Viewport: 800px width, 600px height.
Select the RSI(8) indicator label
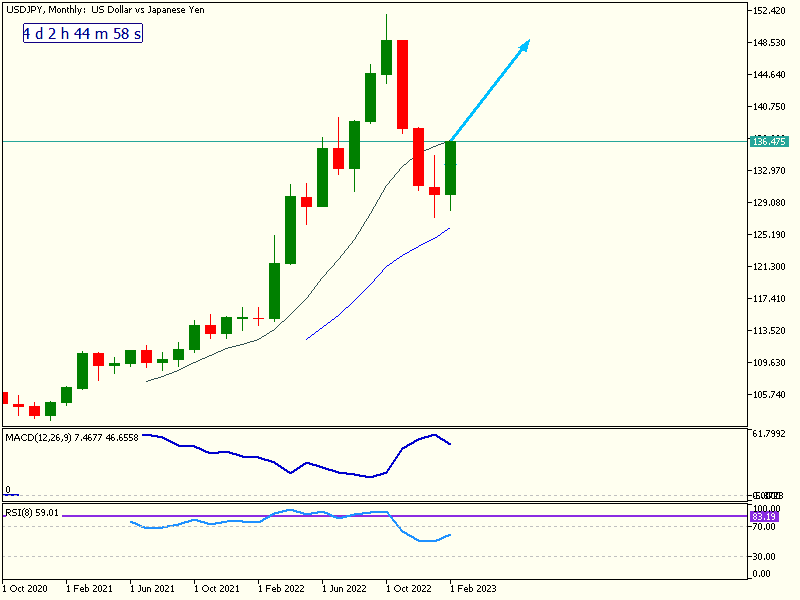(32, 513)
